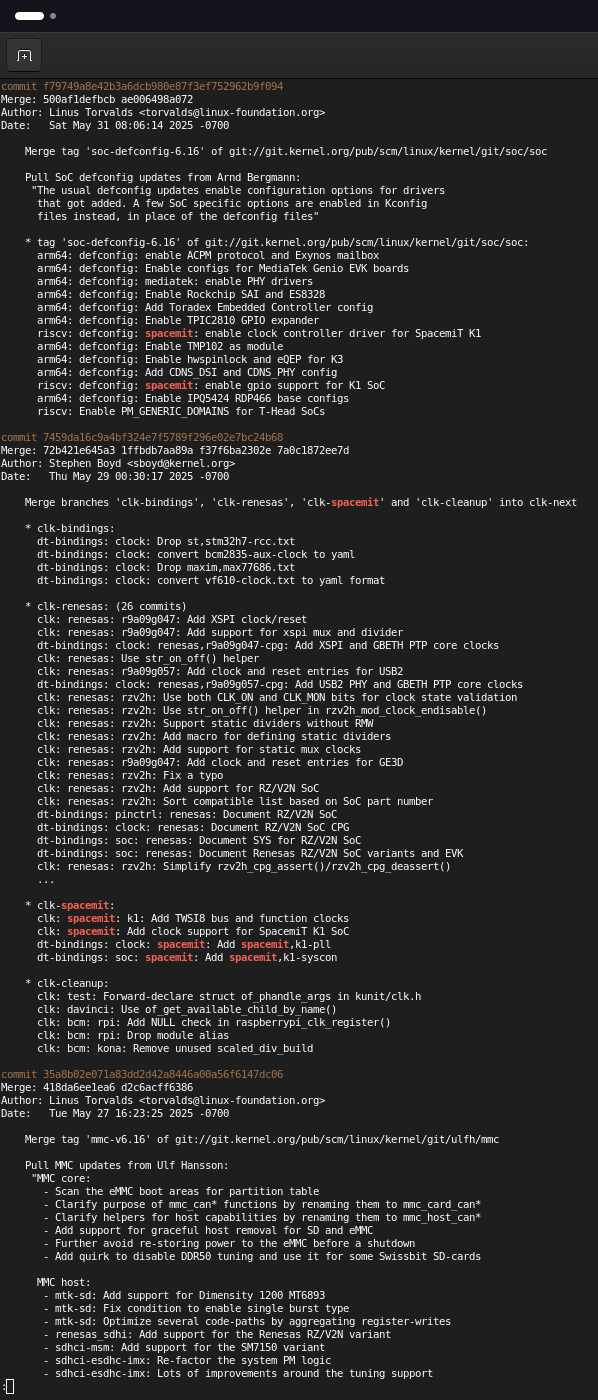Click commit hash starting with 35a8b02e071a
The height and width of the screenshot is (1400, 598).
tap(163, 1075)
